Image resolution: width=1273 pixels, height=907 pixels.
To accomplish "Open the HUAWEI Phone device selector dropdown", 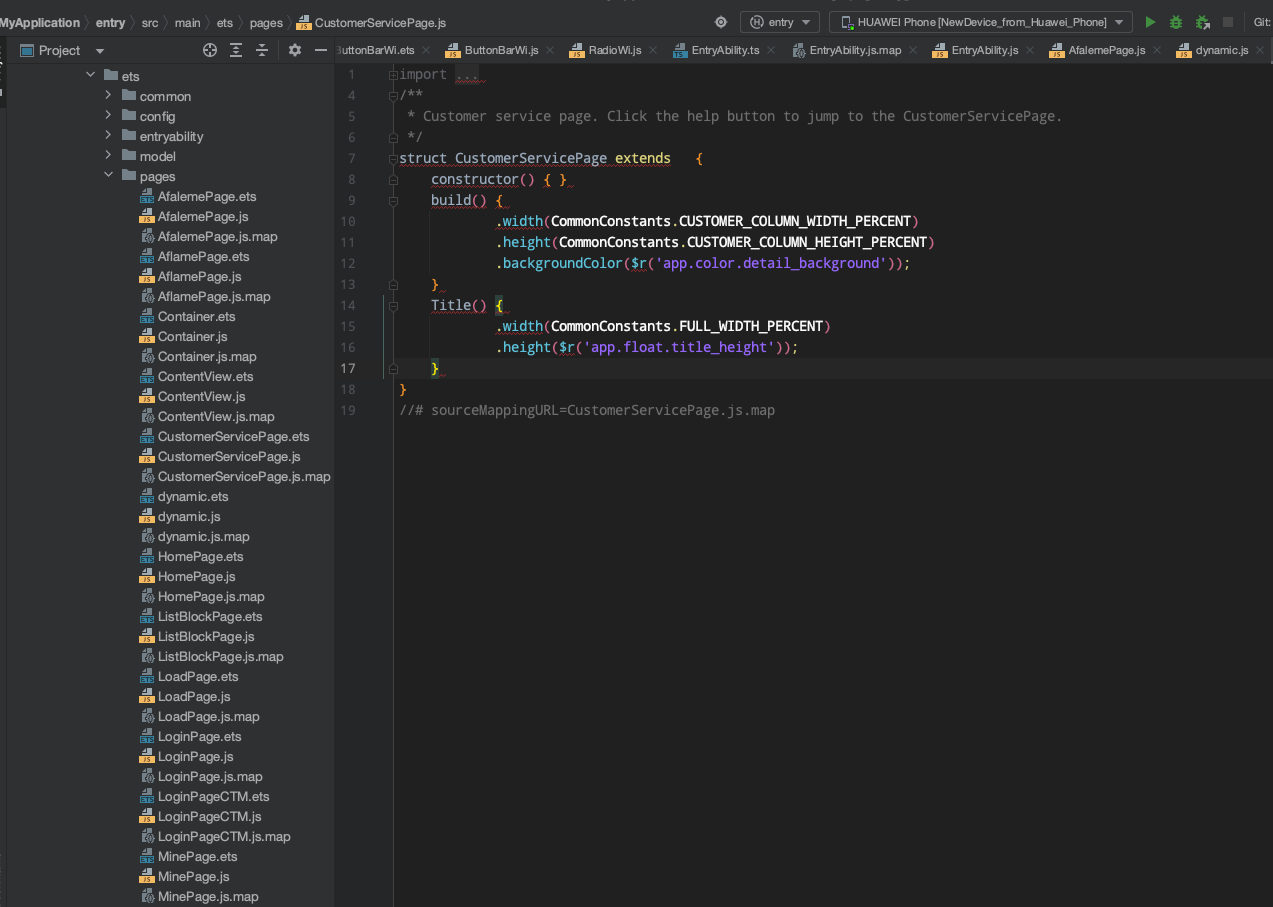I will (x=981, y=22).
